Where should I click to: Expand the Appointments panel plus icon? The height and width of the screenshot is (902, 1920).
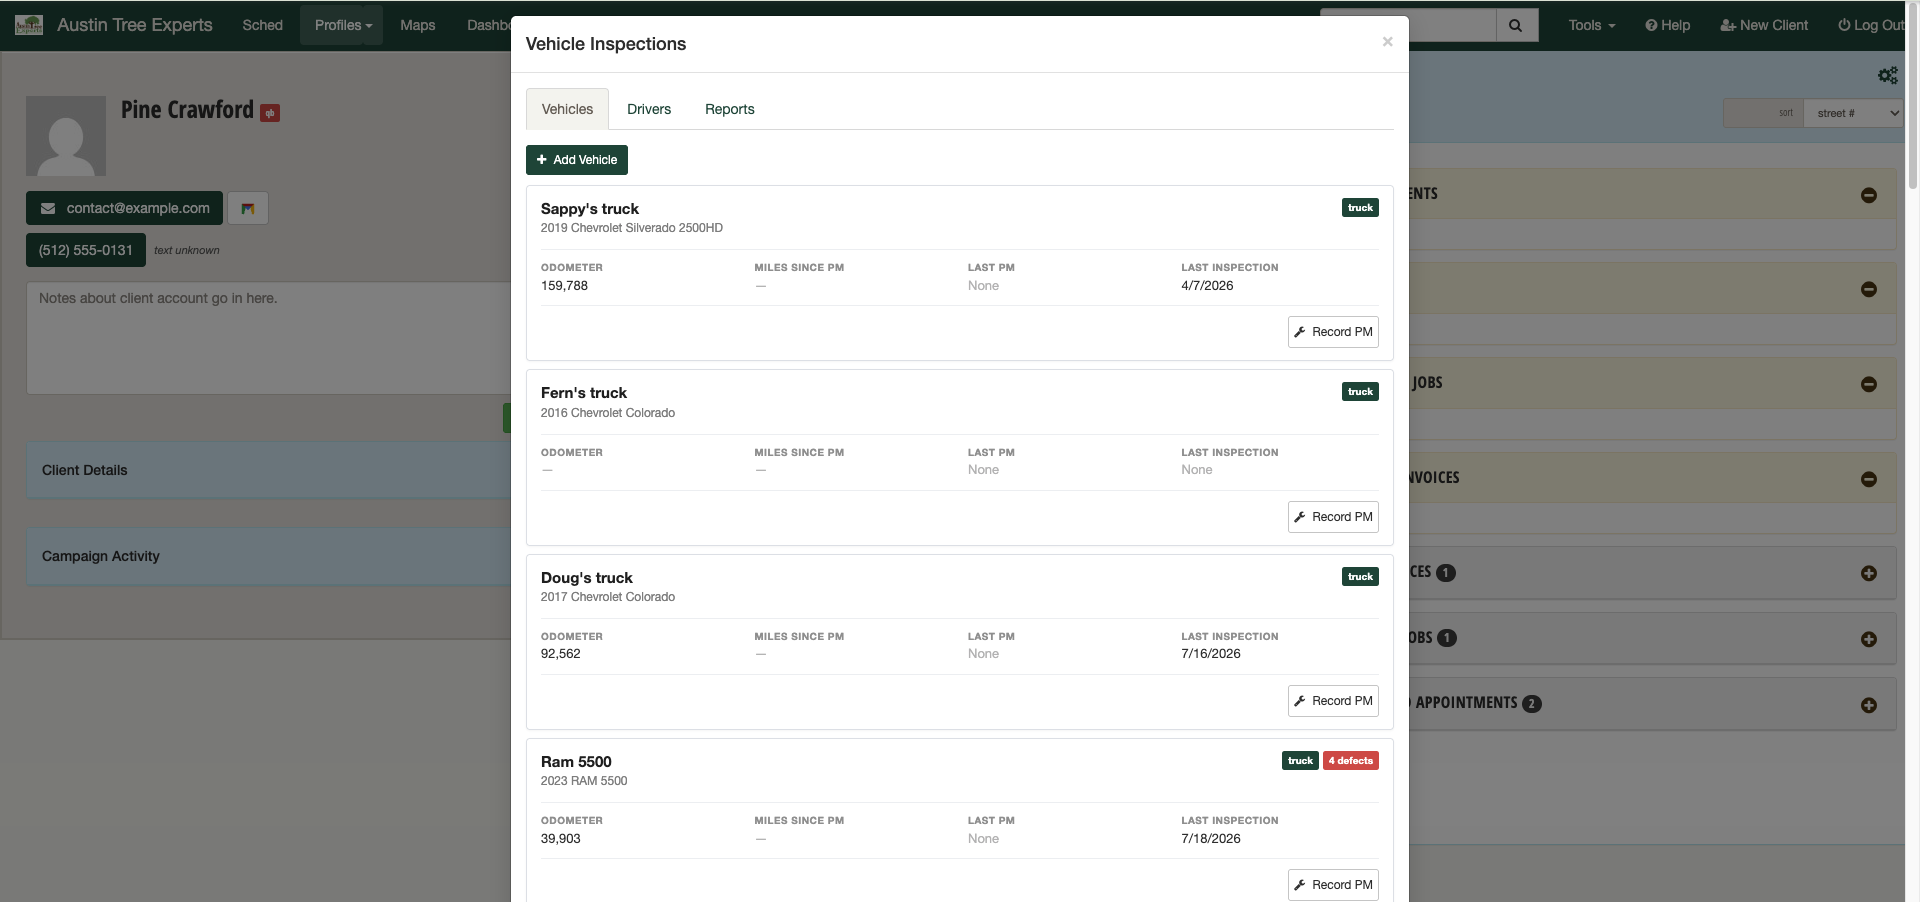(x=1868, y=705)
